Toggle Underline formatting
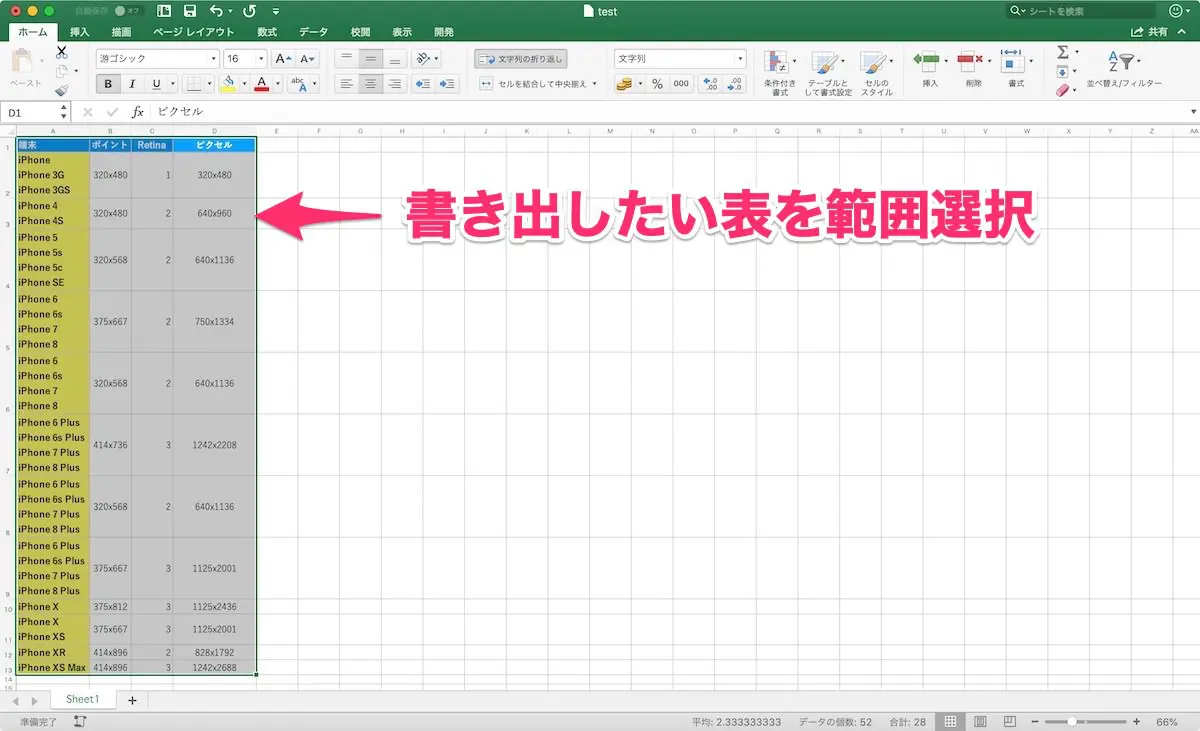The width and height of the screenshot is (1200, 731). (x=157, y=84)
